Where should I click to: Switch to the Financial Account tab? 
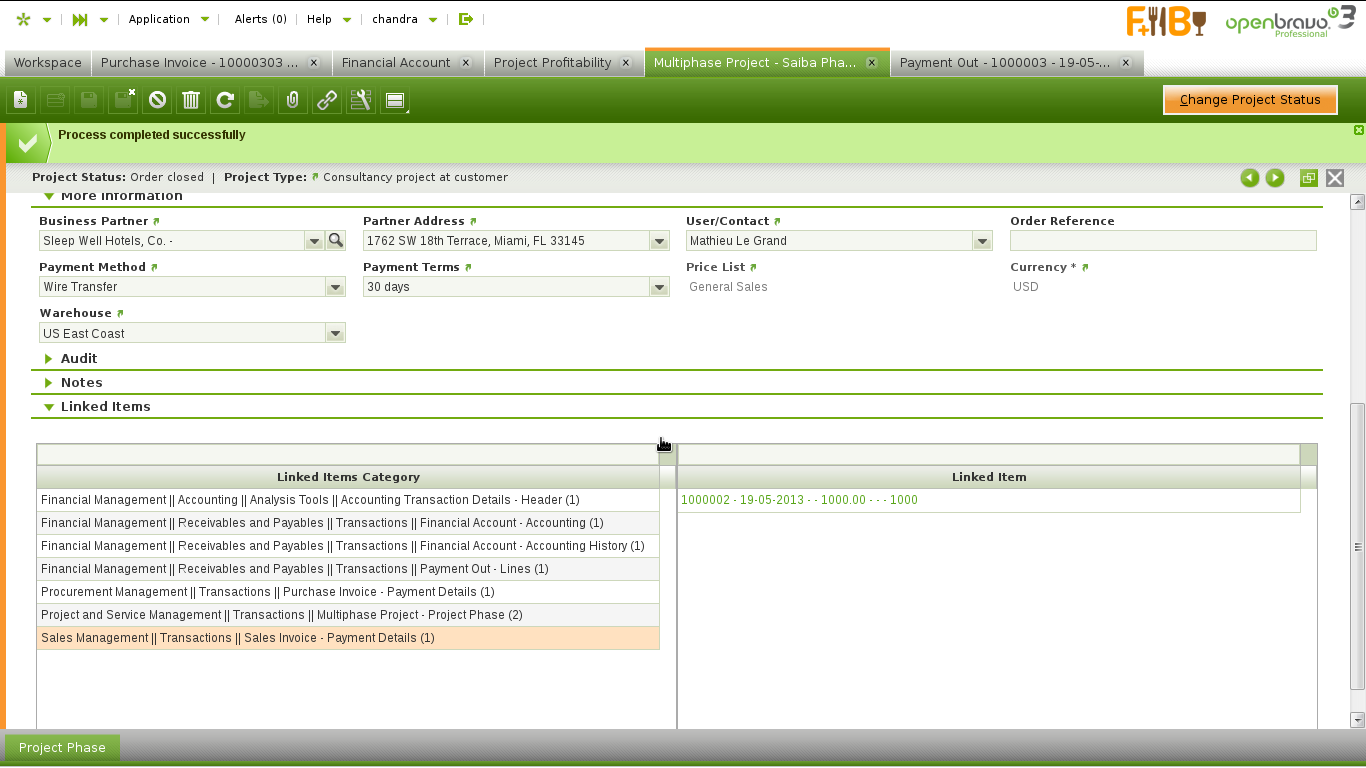coord(396,62)
